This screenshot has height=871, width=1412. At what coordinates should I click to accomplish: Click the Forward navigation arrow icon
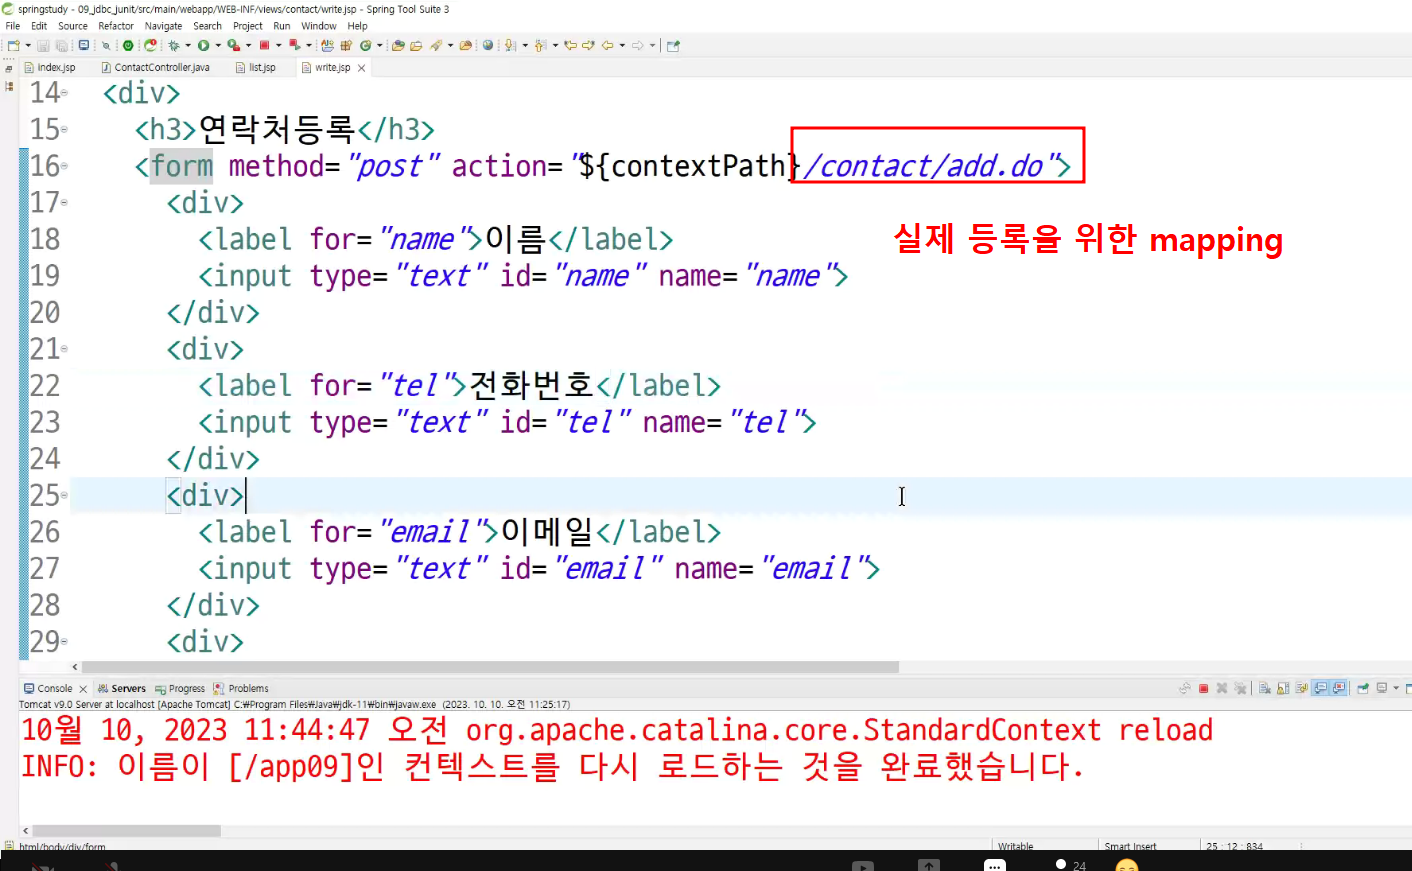638,45
